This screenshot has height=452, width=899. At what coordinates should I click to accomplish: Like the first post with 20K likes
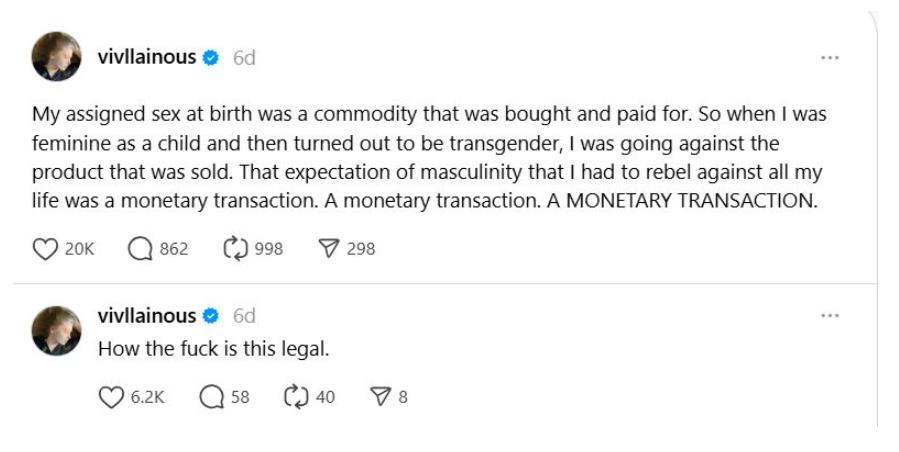(45, 249)
